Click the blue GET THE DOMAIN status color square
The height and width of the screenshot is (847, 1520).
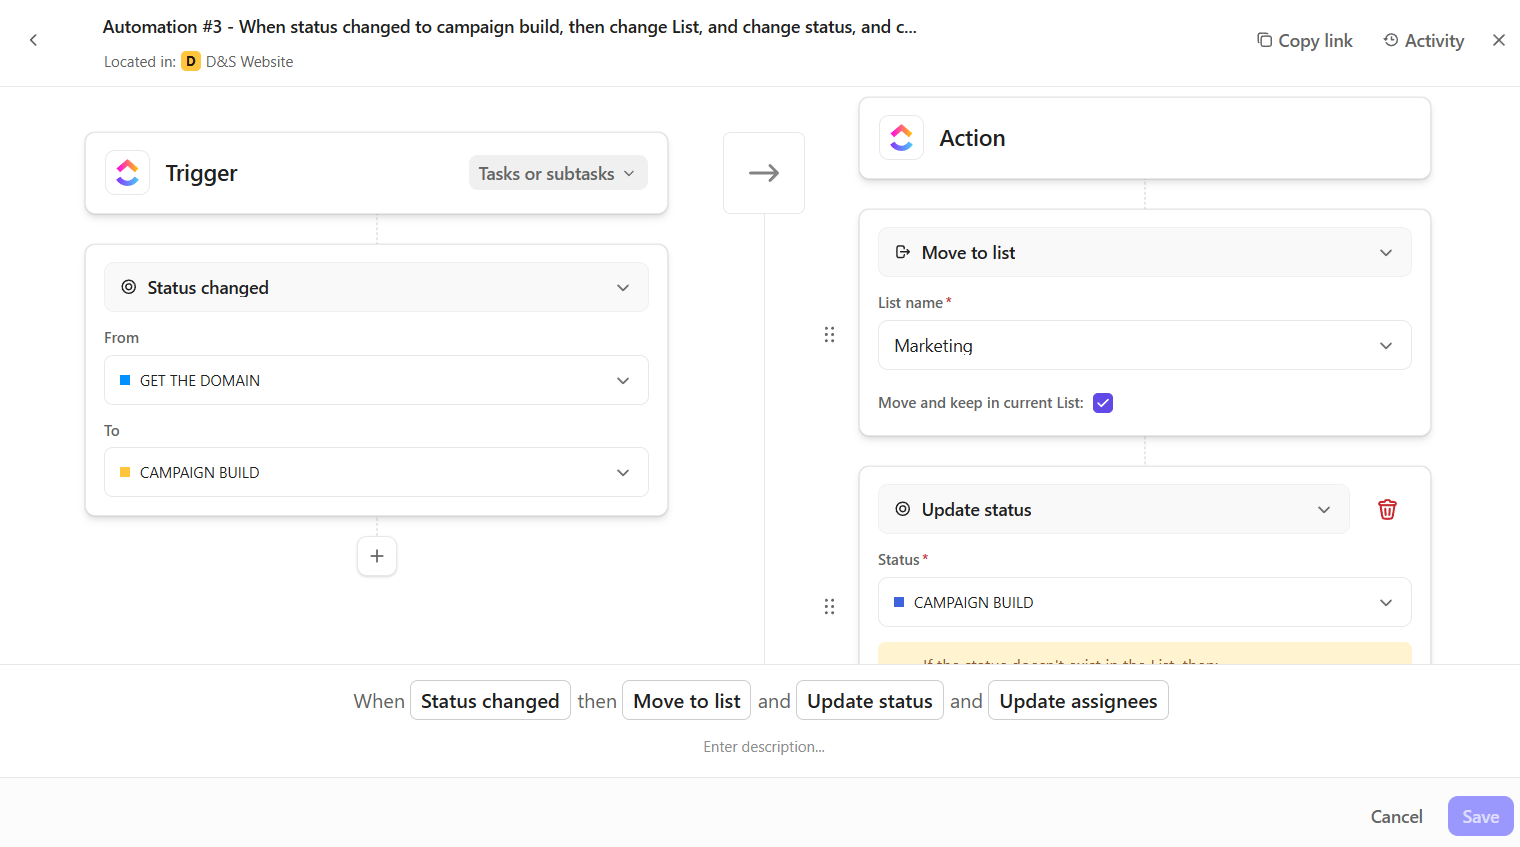(x=125, y=380)
